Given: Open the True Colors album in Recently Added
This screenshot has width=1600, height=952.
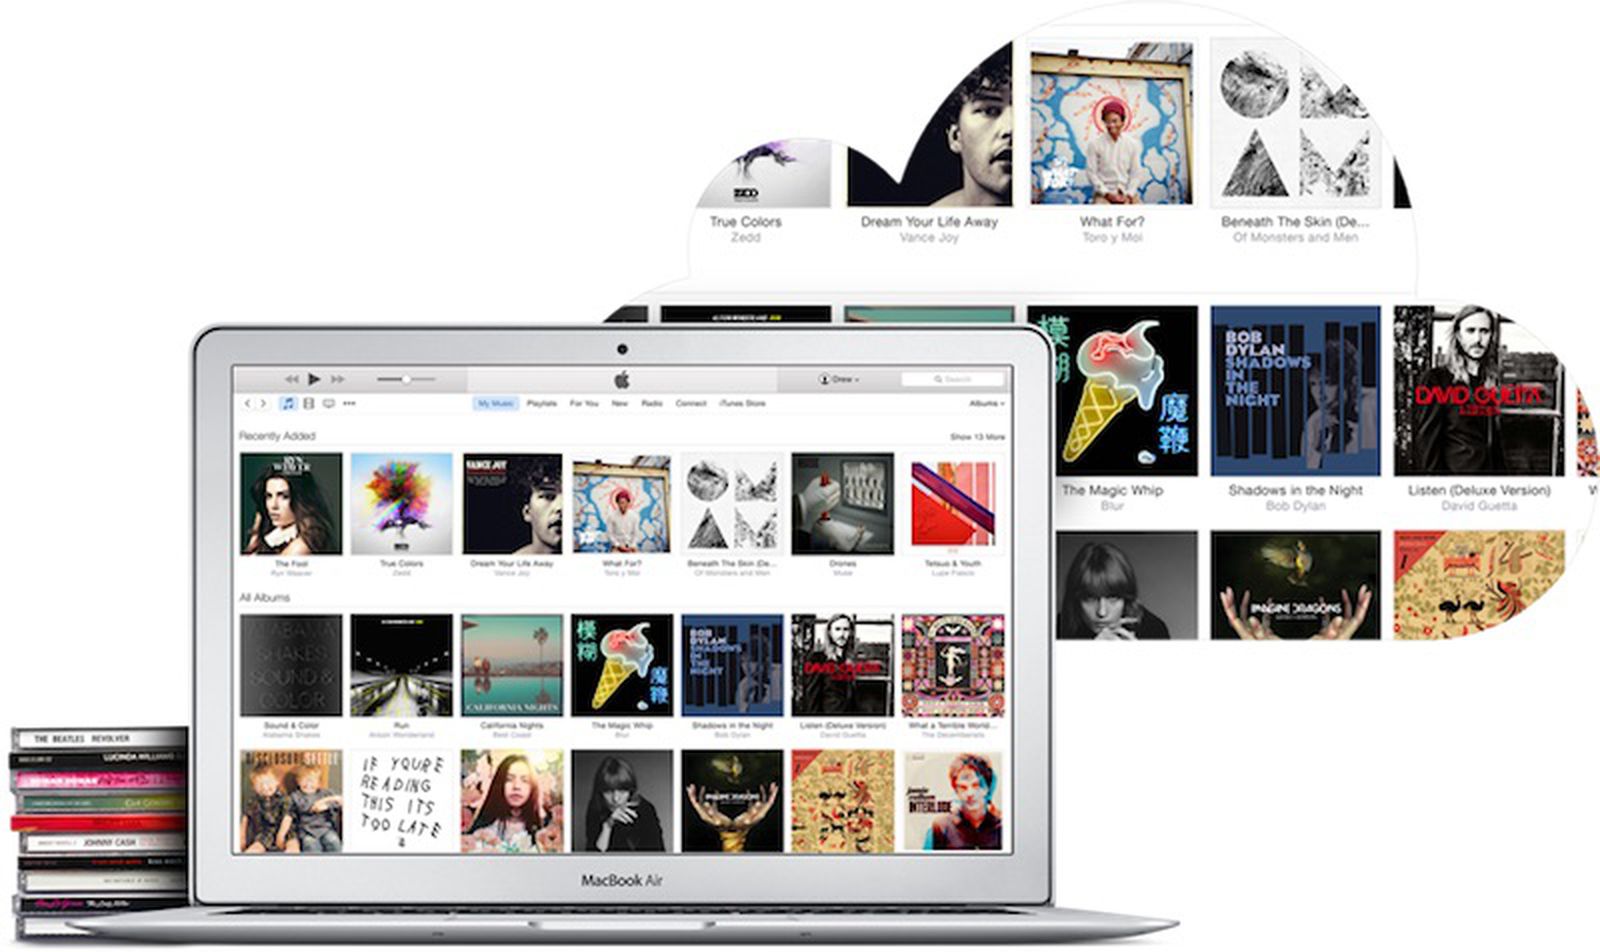Looking at the screenshot, I should (401, 504).
